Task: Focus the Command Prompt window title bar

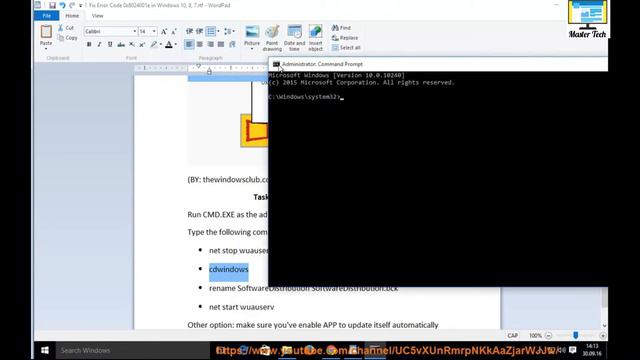Action: 438,64
